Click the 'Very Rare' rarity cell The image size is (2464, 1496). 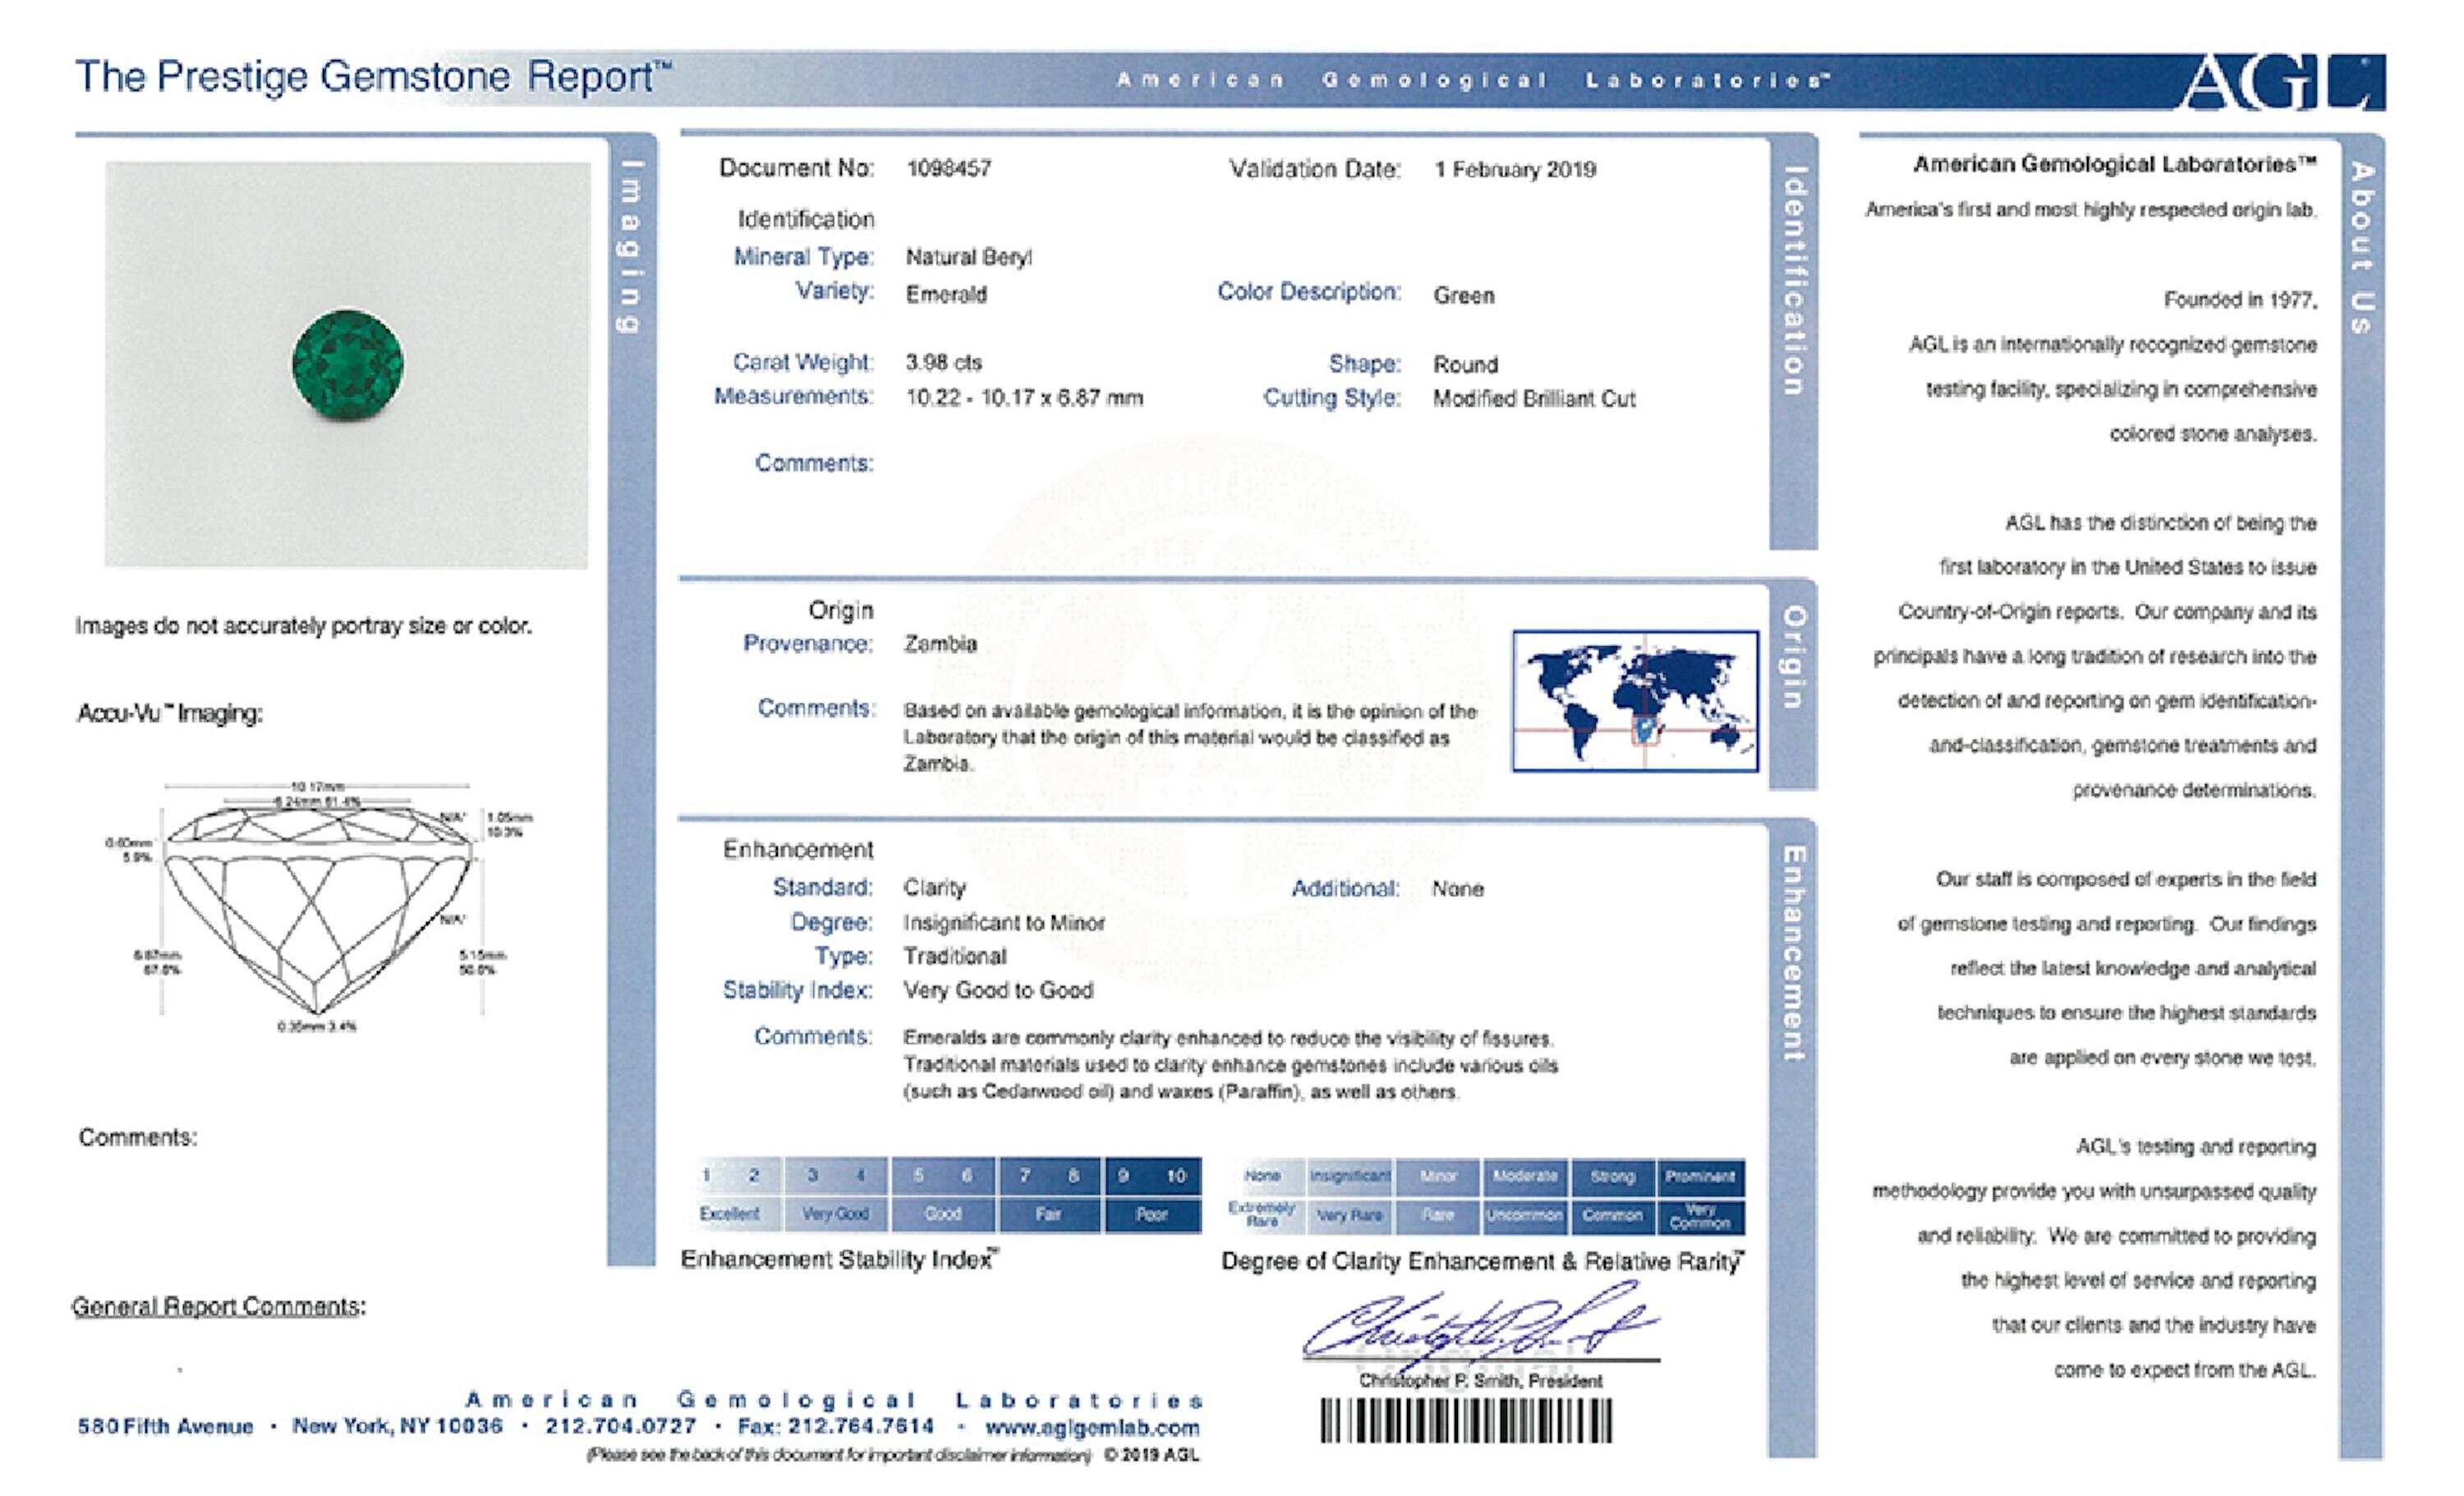click(x=1350, y=1215)
